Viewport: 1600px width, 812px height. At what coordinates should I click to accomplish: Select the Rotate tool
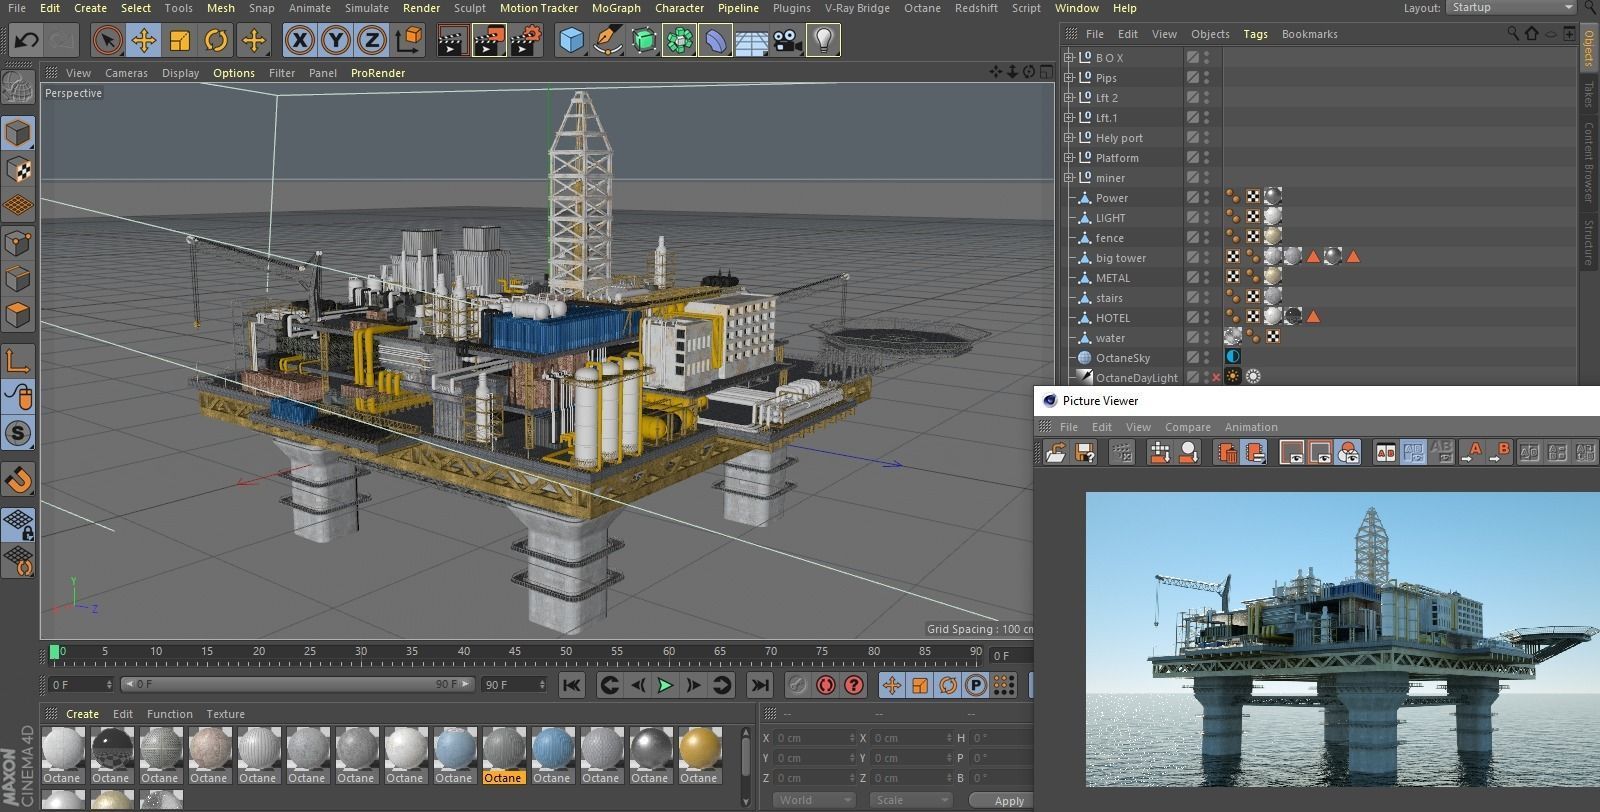point(215,41)
